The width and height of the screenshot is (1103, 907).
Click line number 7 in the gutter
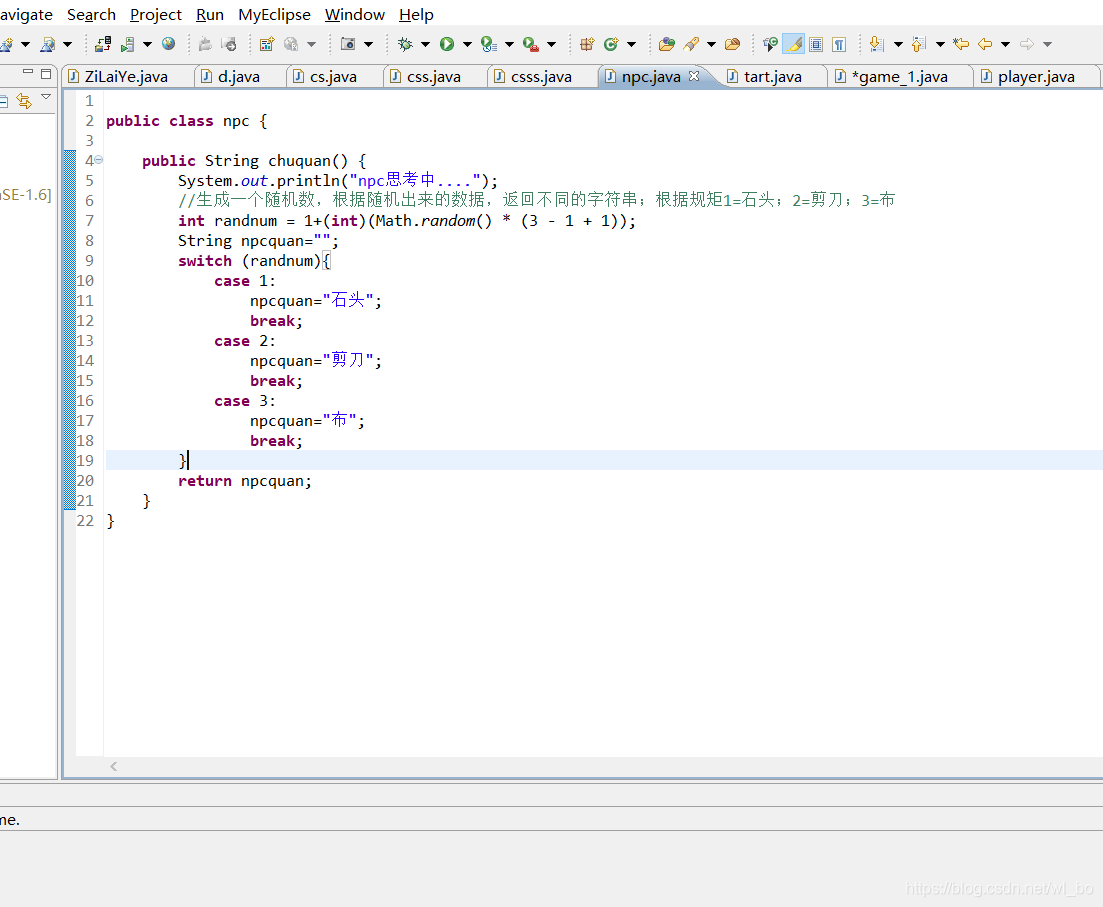coord(89,221)
